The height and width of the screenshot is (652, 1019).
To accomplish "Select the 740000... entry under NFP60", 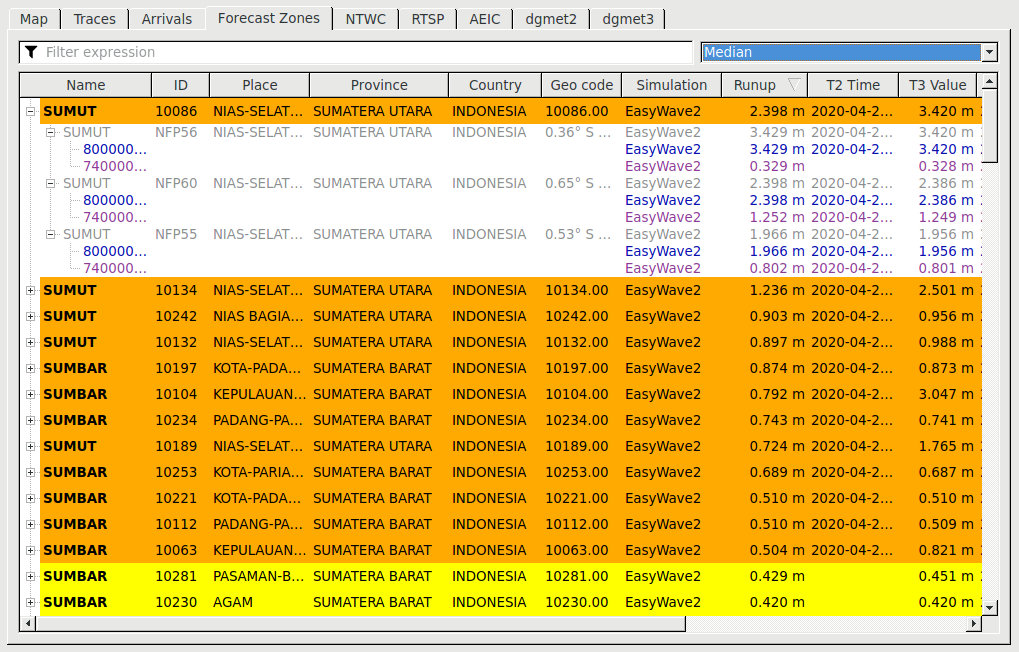I will pos(115,217).
